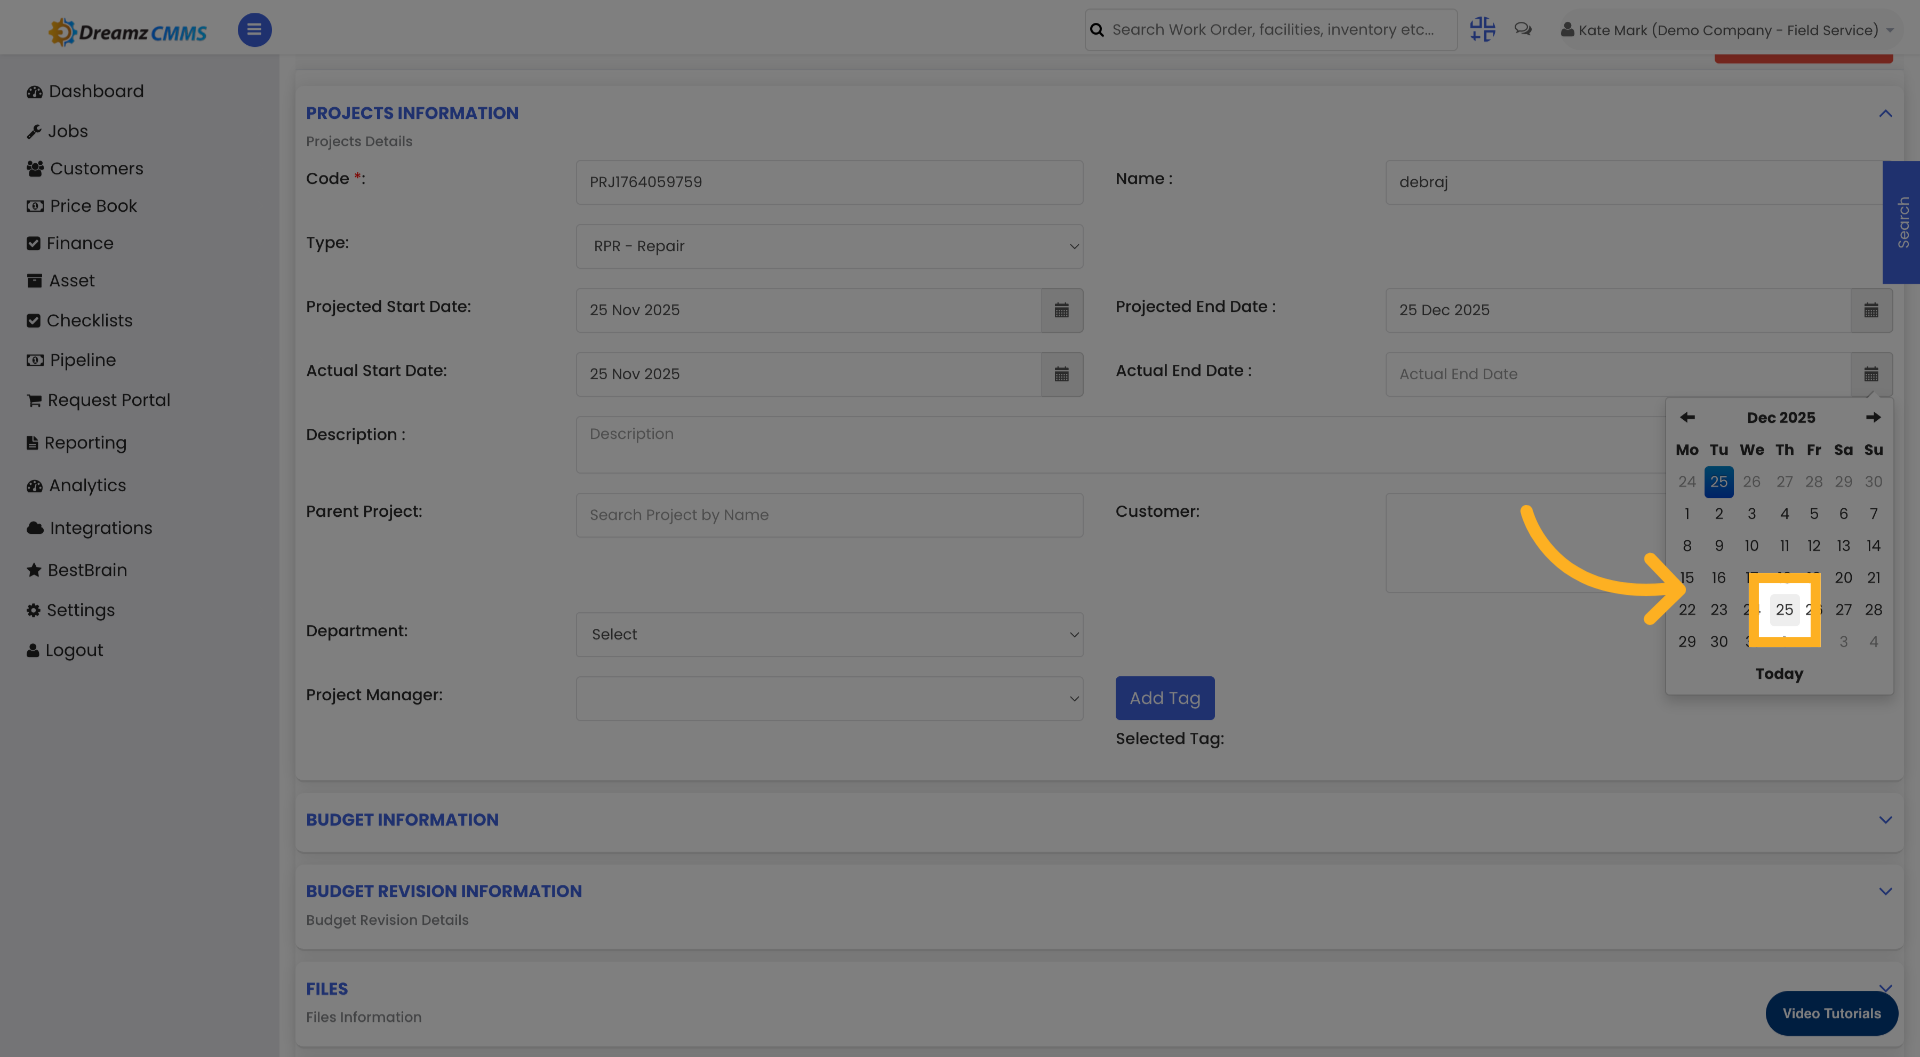Screen dimensions: 1920x1057
Task: Select highlighted November 25 in calendar
Action: coord(1719,482)
